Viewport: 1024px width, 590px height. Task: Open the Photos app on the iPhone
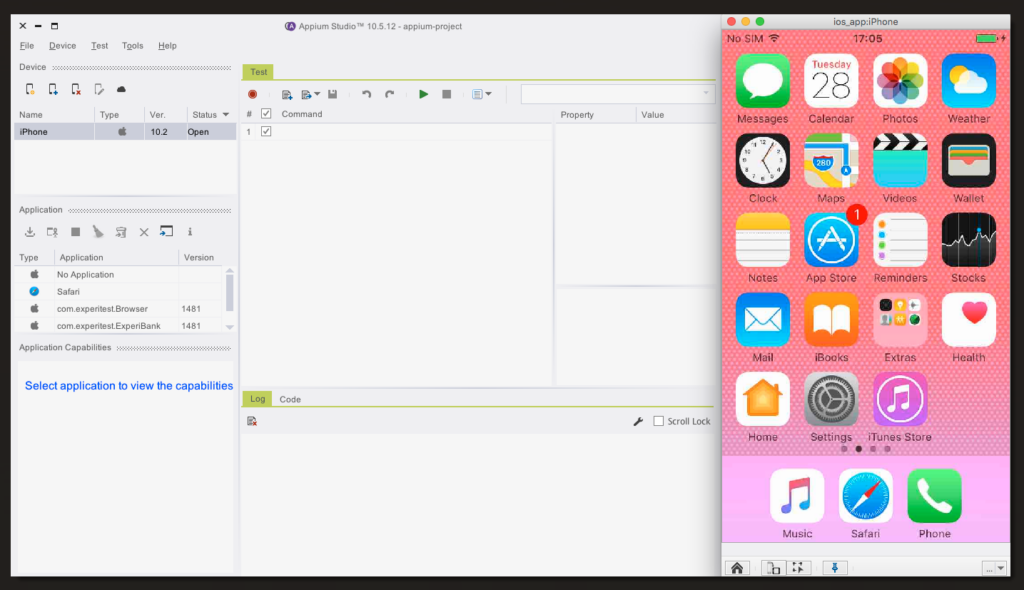pos(900,80)
